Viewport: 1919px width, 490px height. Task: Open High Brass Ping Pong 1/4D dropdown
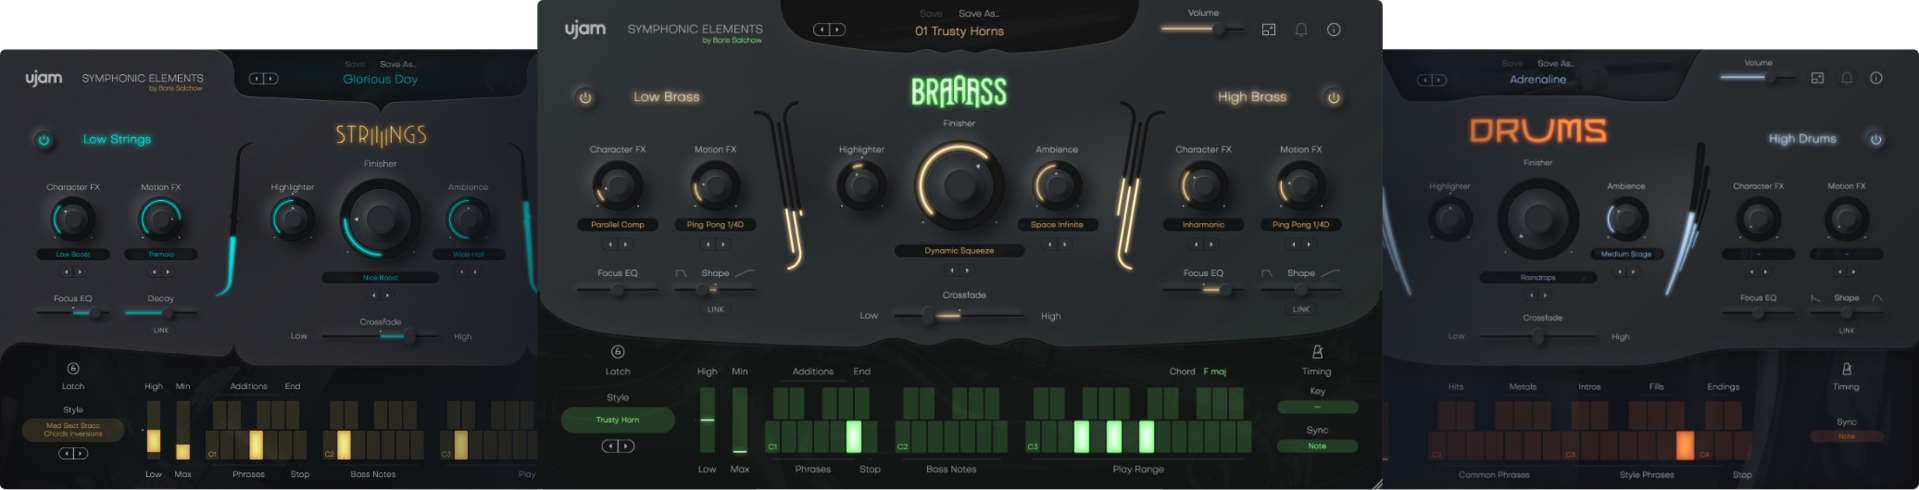pyautogui.click(x=1300, y=225)
